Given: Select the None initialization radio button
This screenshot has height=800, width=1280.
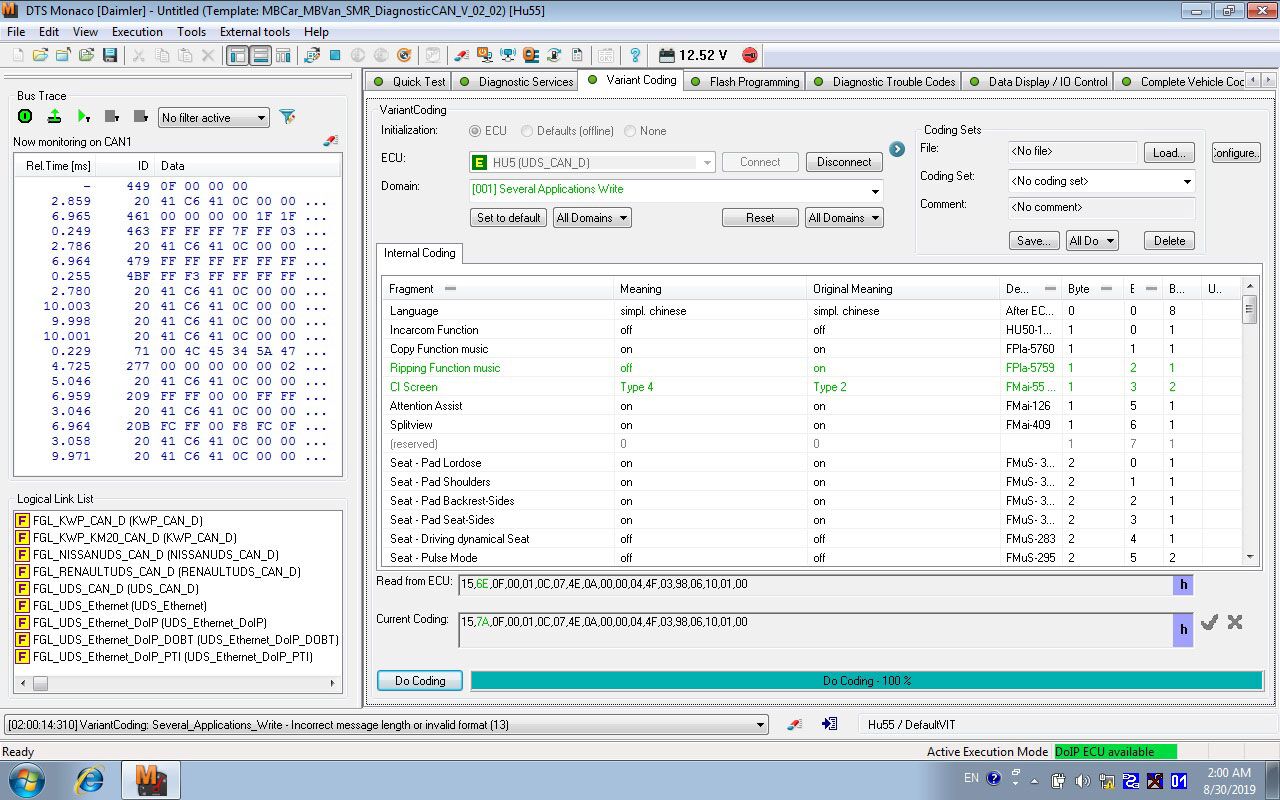Looking at the screenshot, I should 630,131.
